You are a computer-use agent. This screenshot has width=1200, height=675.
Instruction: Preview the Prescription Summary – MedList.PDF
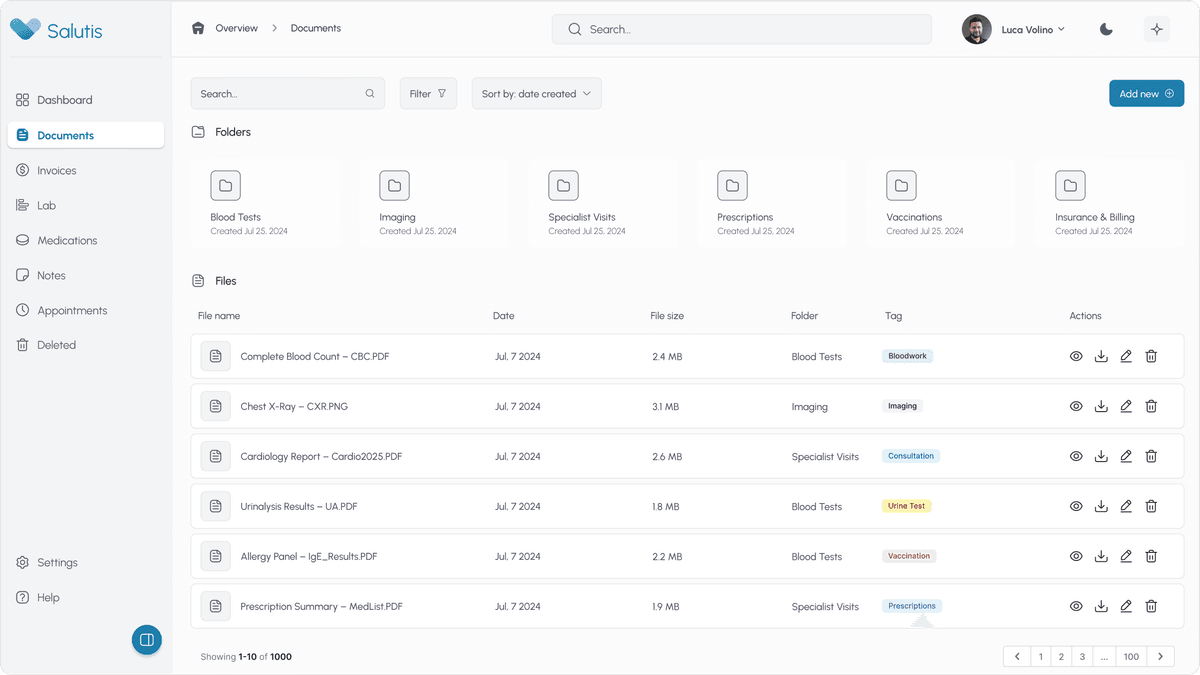coord(1076,606)
